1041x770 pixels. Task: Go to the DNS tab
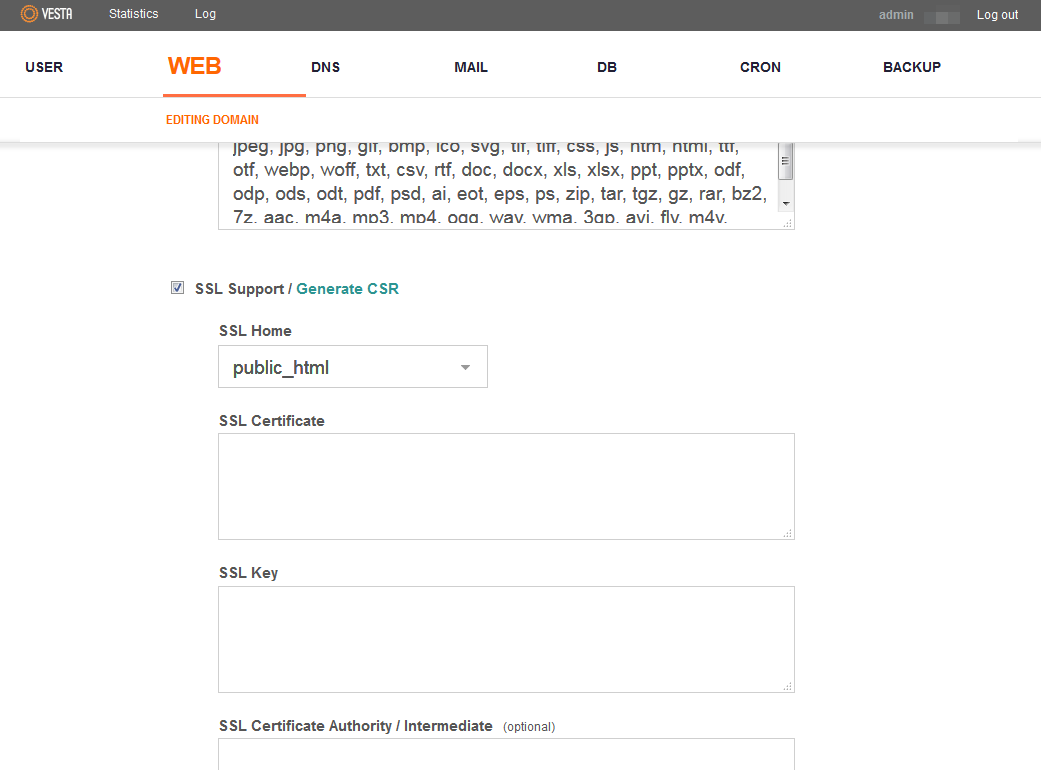[x=325, y=67]
